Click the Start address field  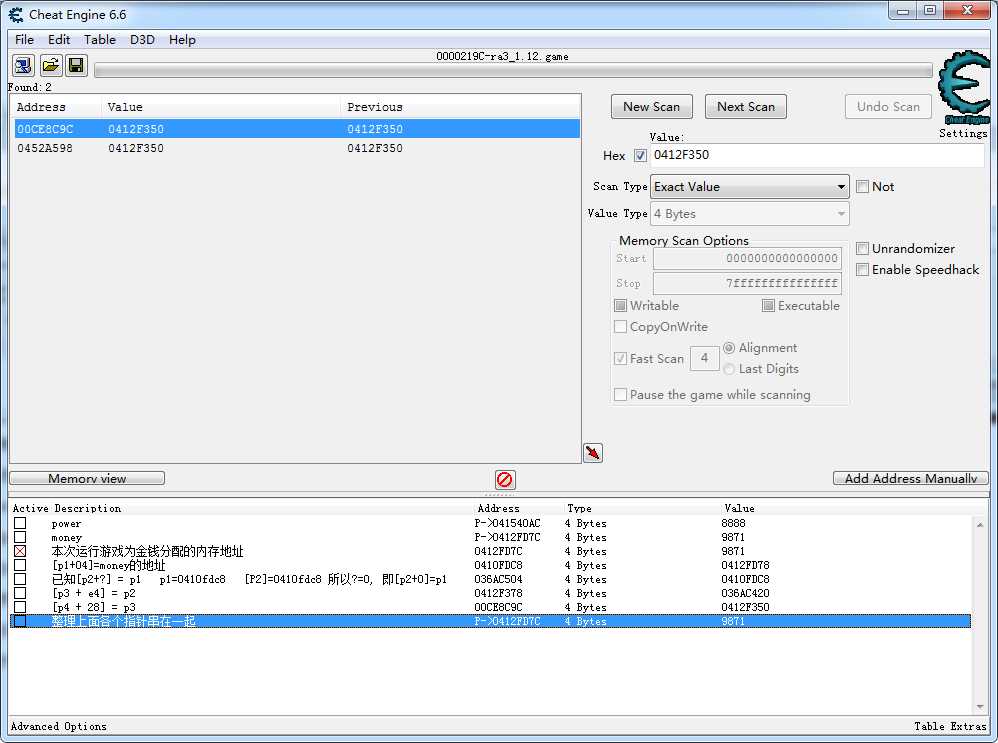pos(747,258)
